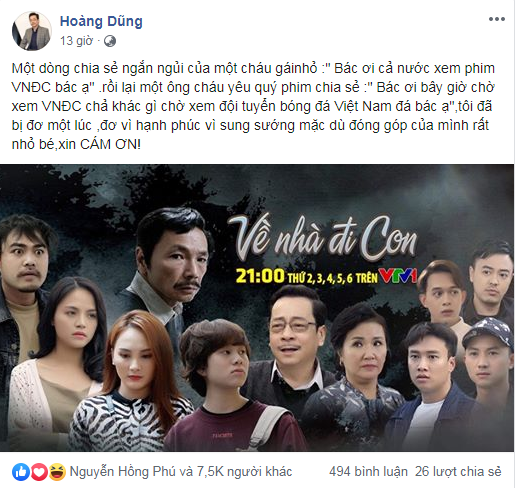The image size is (515, 488).
Task: Click the VTV1 logo in the poster
Action: 397,276
